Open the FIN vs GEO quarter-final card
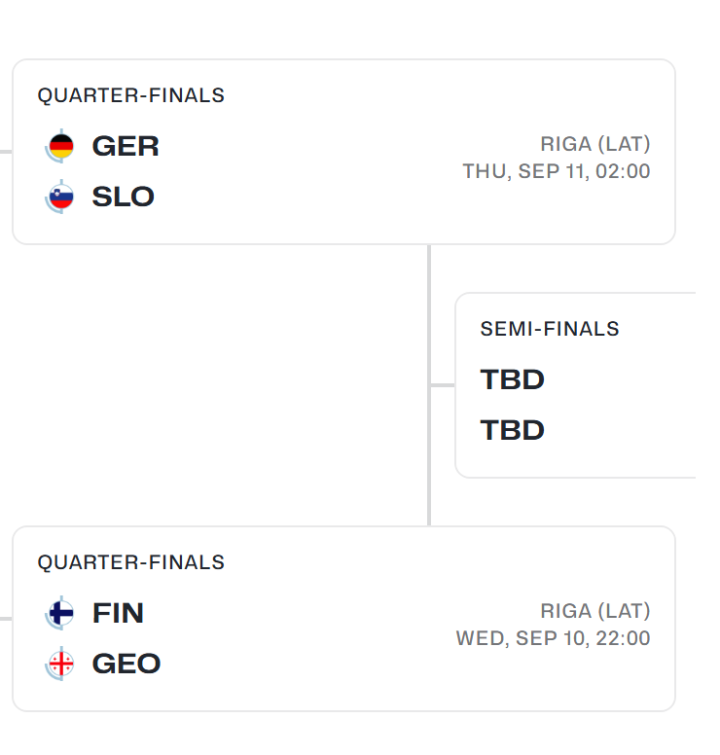The height and width of the screenshot is (755, 720). tap(344, 619)
